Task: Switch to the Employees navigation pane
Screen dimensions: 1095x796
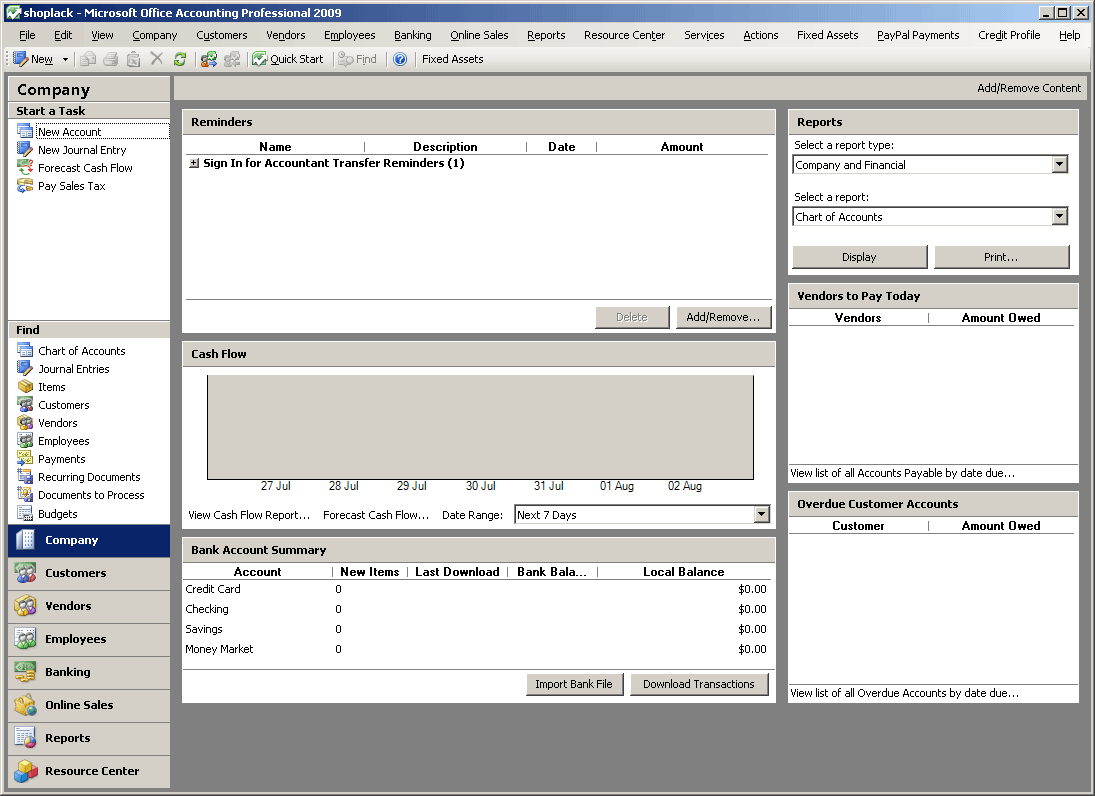Action: [x=89, y=639]
